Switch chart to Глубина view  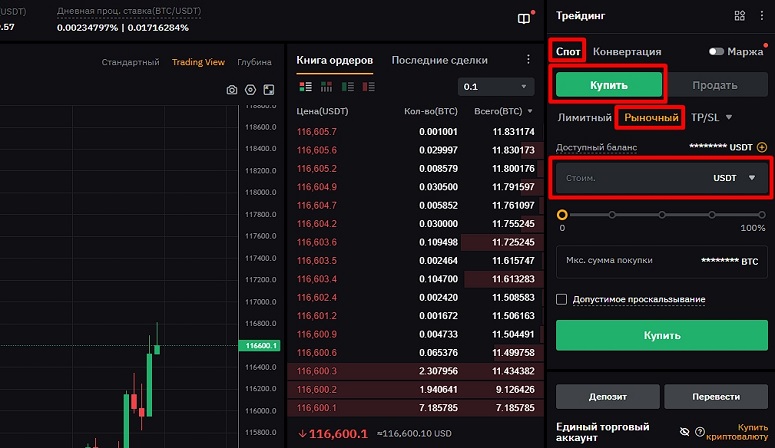254,62
